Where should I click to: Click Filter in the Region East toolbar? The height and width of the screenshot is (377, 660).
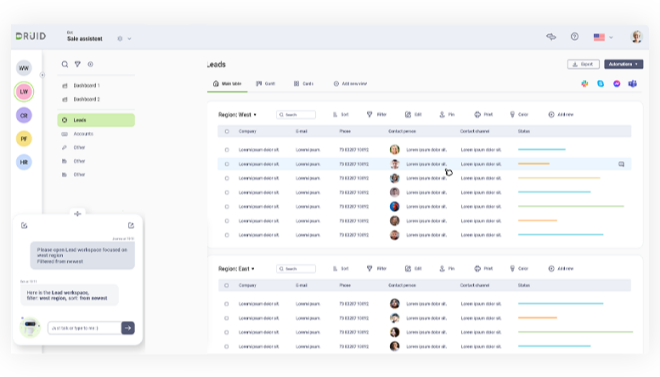click(x=376, y=268)
